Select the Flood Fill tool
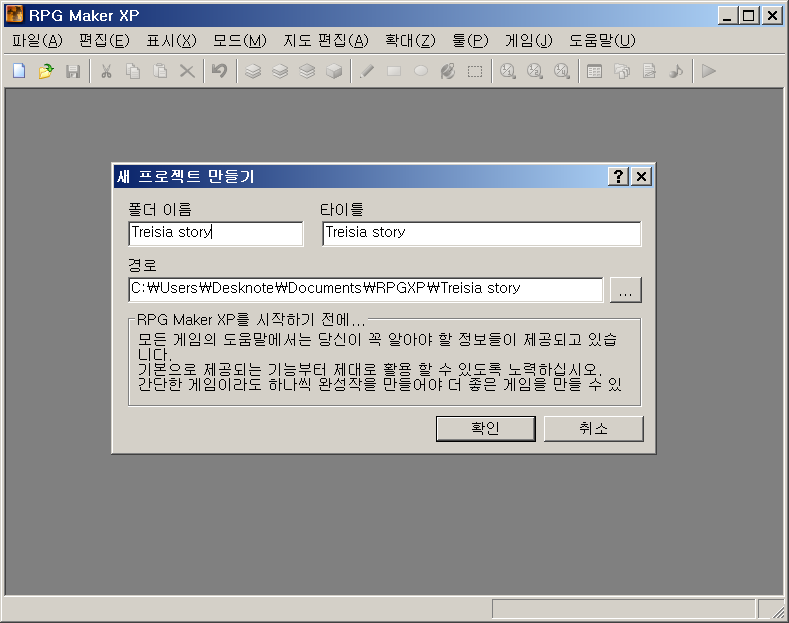This screenshot has height=623, width=789. [448, 71]
